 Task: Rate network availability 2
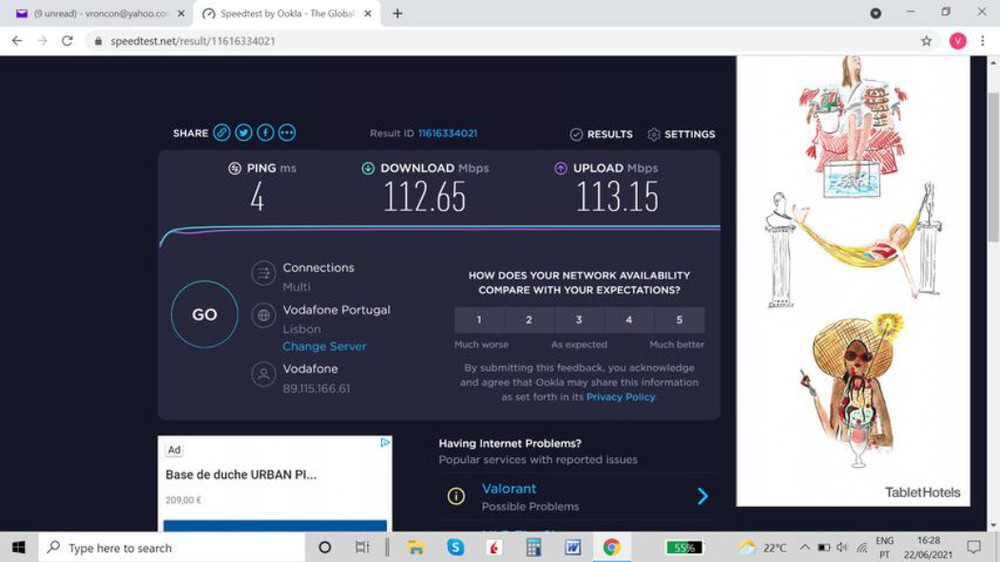(x=529, y=320)
